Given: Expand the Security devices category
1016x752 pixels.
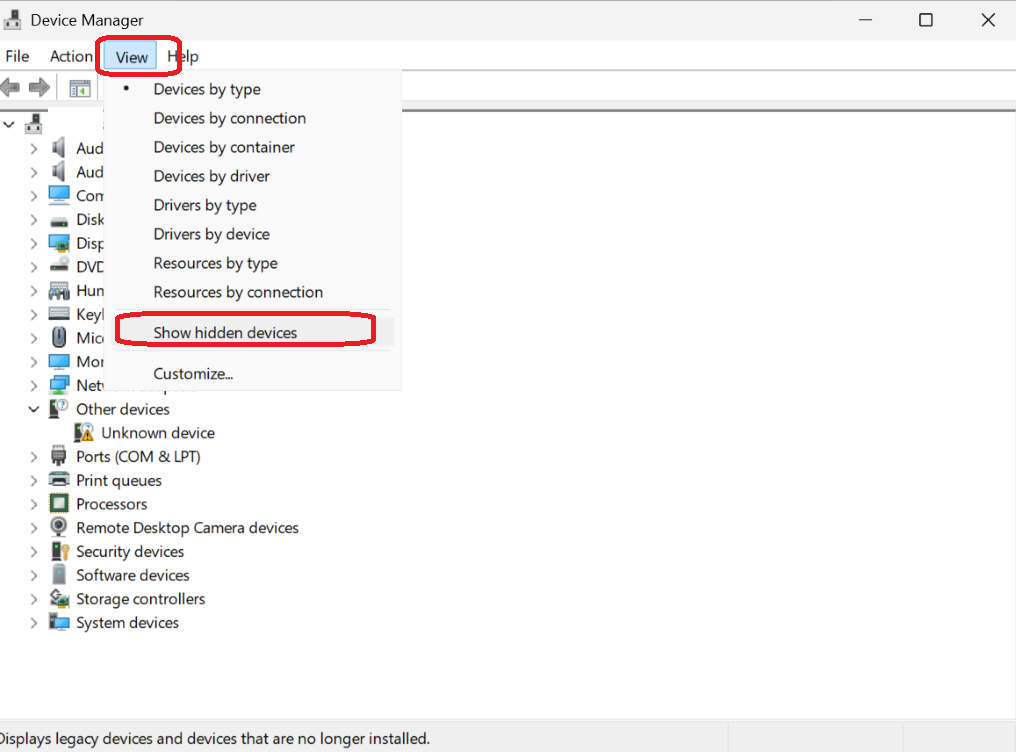Looking at the screenshot, I should point(34,551).
